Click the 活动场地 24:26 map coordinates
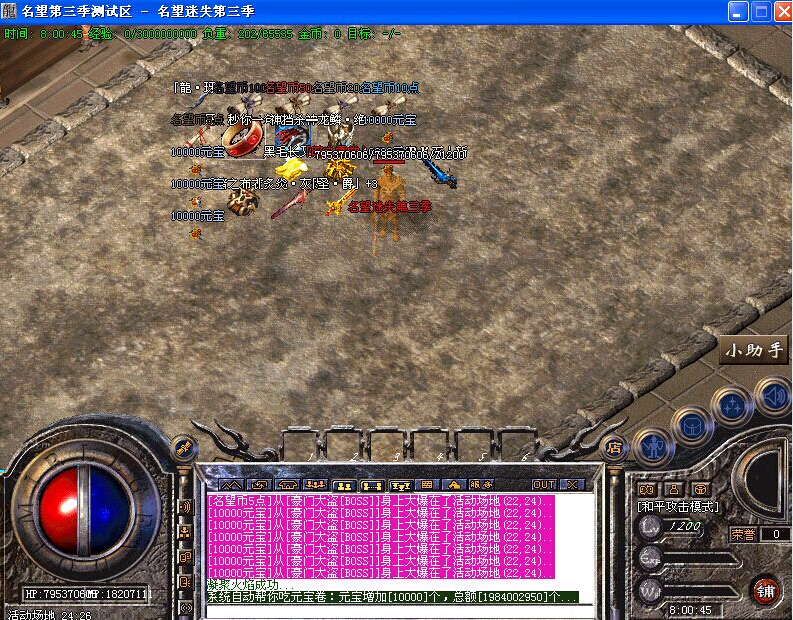Image resolution: width=793 pixels, height=620 pixels. 49,615
